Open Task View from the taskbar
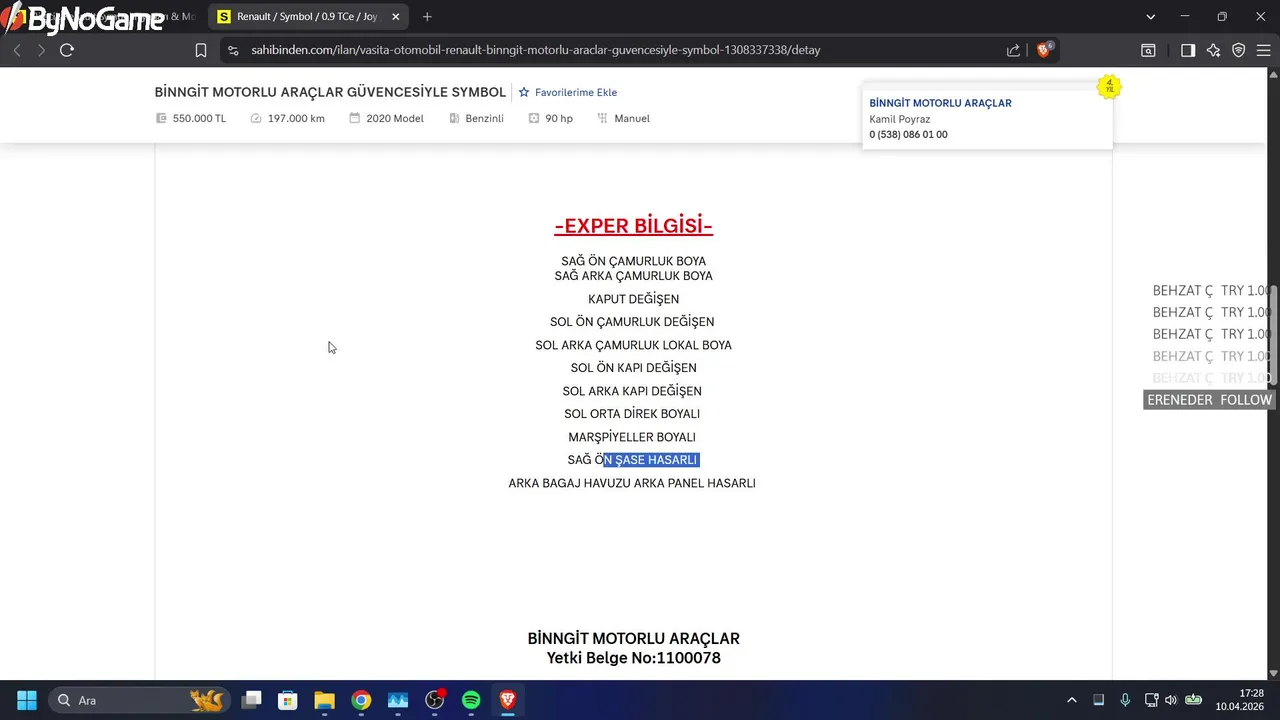Image resolution: width=1280 pixels, height=720 pixels. 251,700
